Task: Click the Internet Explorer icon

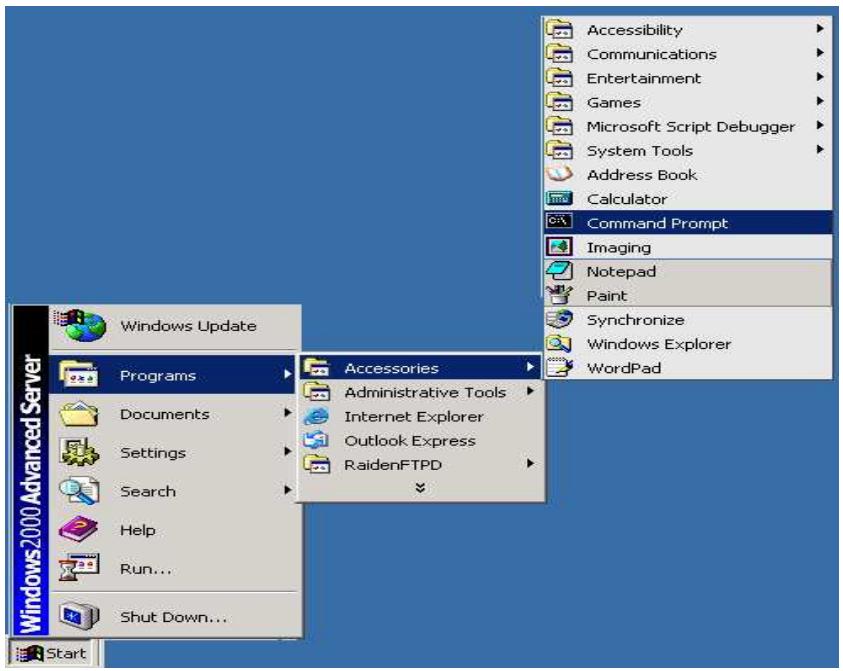Action: 316,416
